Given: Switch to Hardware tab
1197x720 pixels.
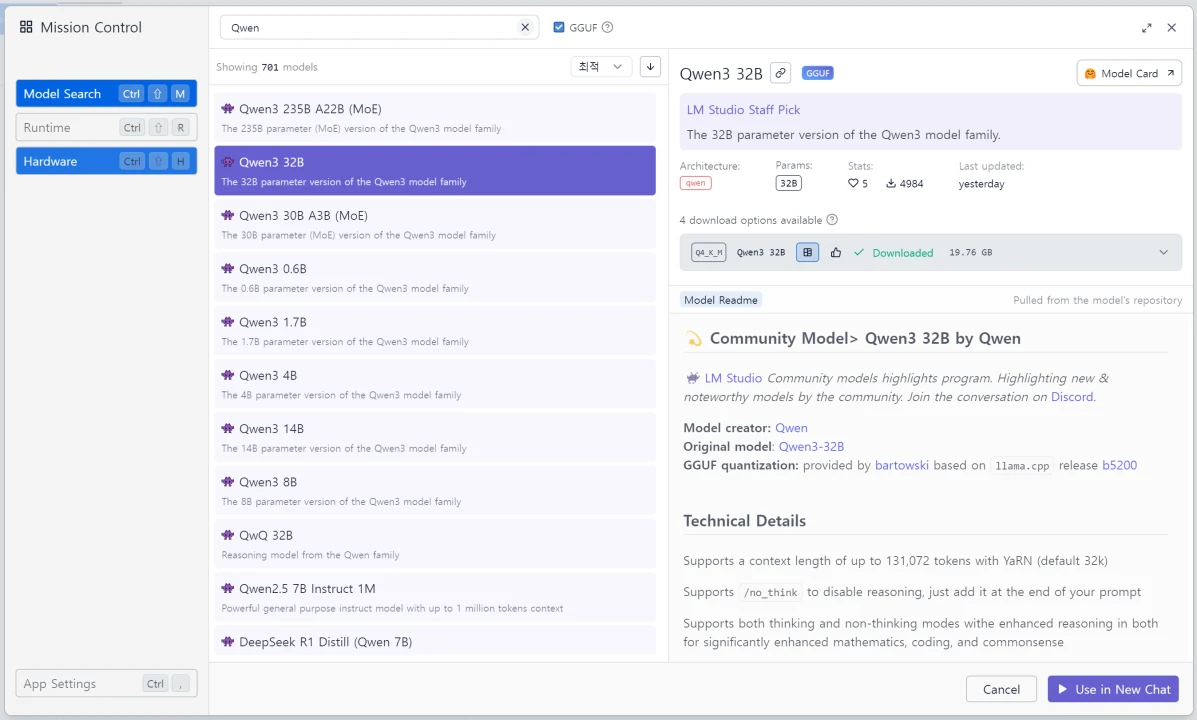Looking at the screenshot, I should point(106,161).
